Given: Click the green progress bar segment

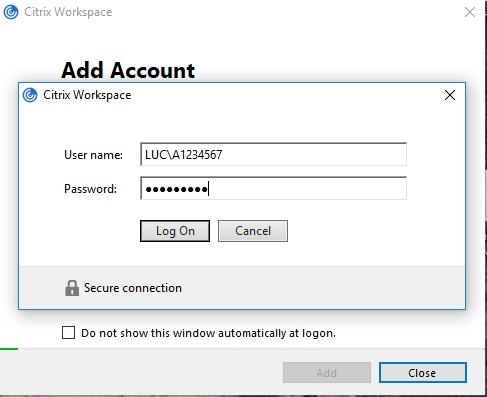Looking at the screenshot, I should (9, 349).
